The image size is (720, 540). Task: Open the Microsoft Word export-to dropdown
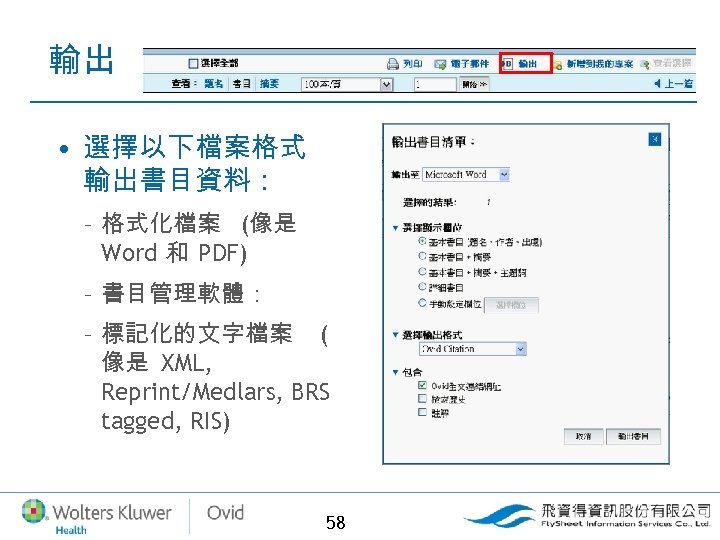(x=466, y=174)
